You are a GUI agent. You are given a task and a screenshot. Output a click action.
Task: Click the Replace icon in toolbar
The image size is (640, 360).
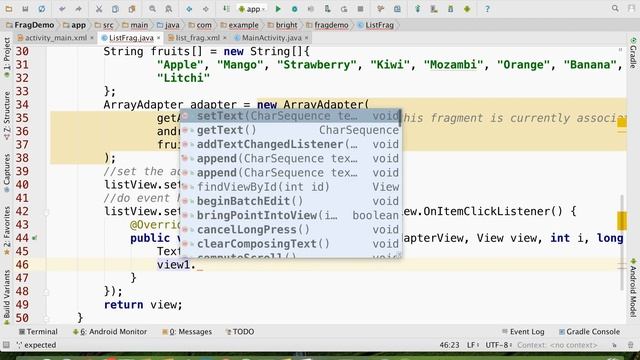tap(169, 9)
